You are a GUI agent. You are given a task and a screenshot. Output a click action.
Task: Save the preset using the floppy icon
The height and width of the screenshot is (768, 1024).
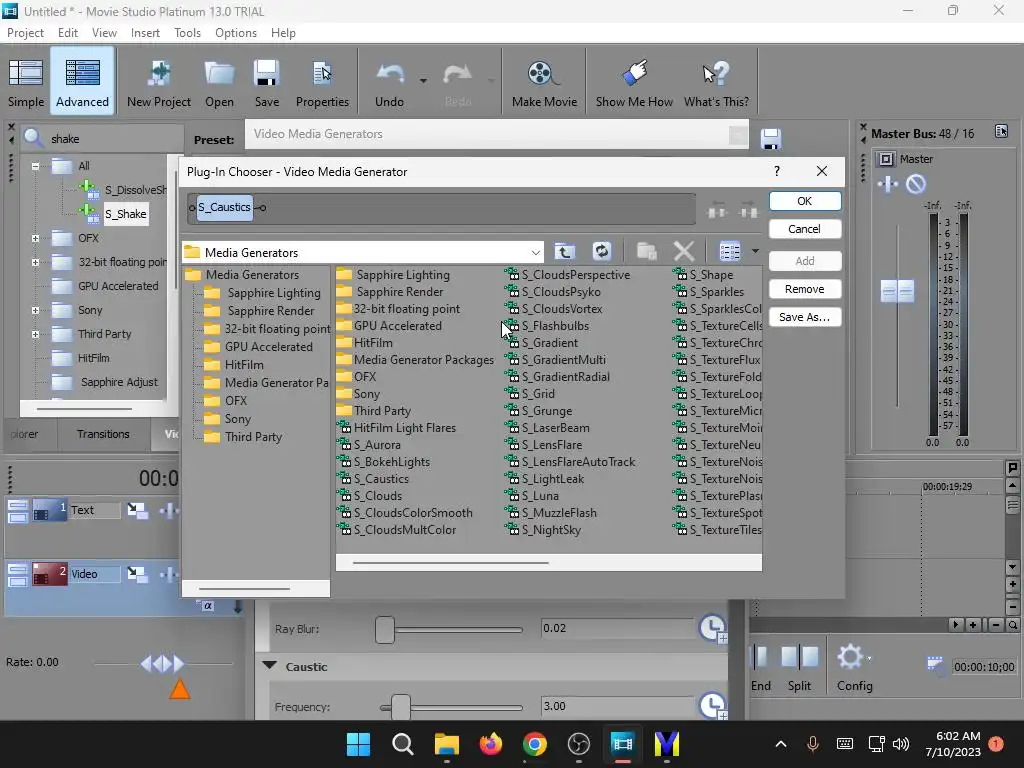point(771,139)
